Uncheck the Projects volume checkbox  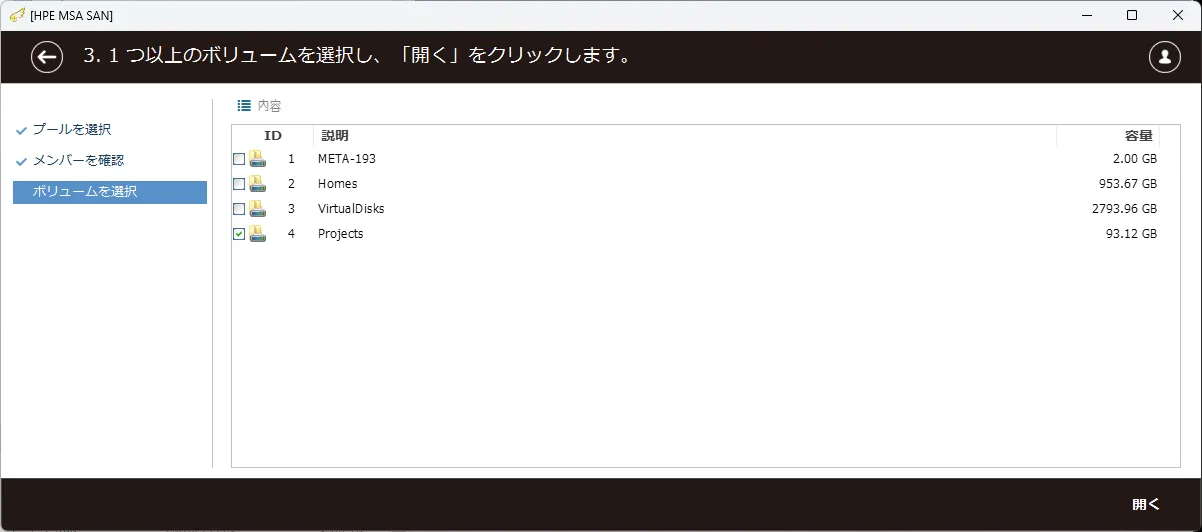(239, 234)
